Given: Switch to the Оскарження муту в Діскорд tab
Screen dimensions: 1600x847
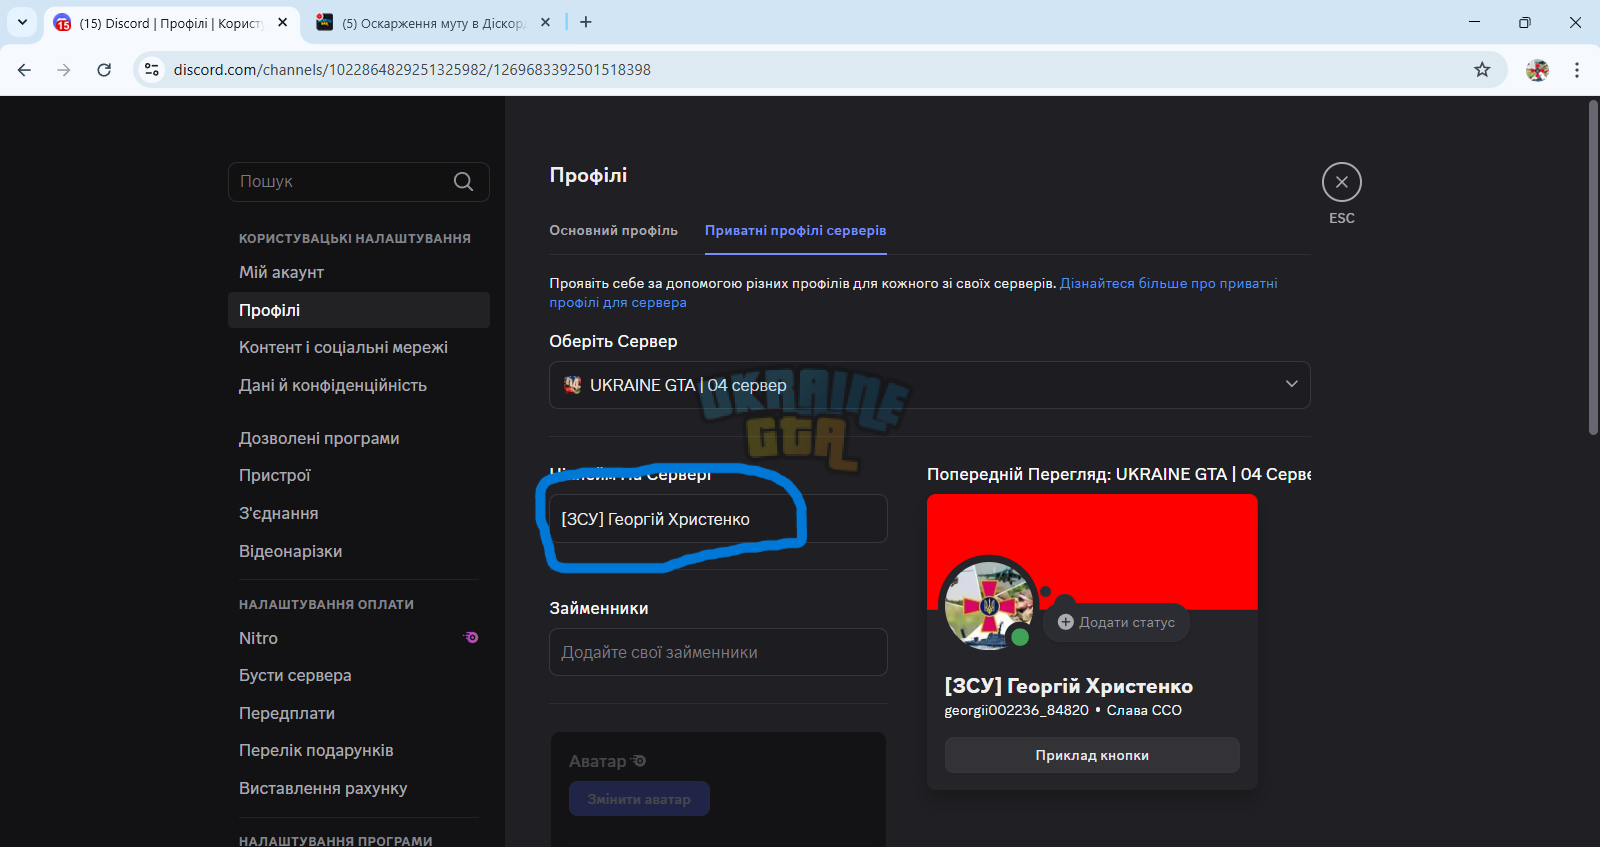Looking at the screenshot, I should pos(432,23).
